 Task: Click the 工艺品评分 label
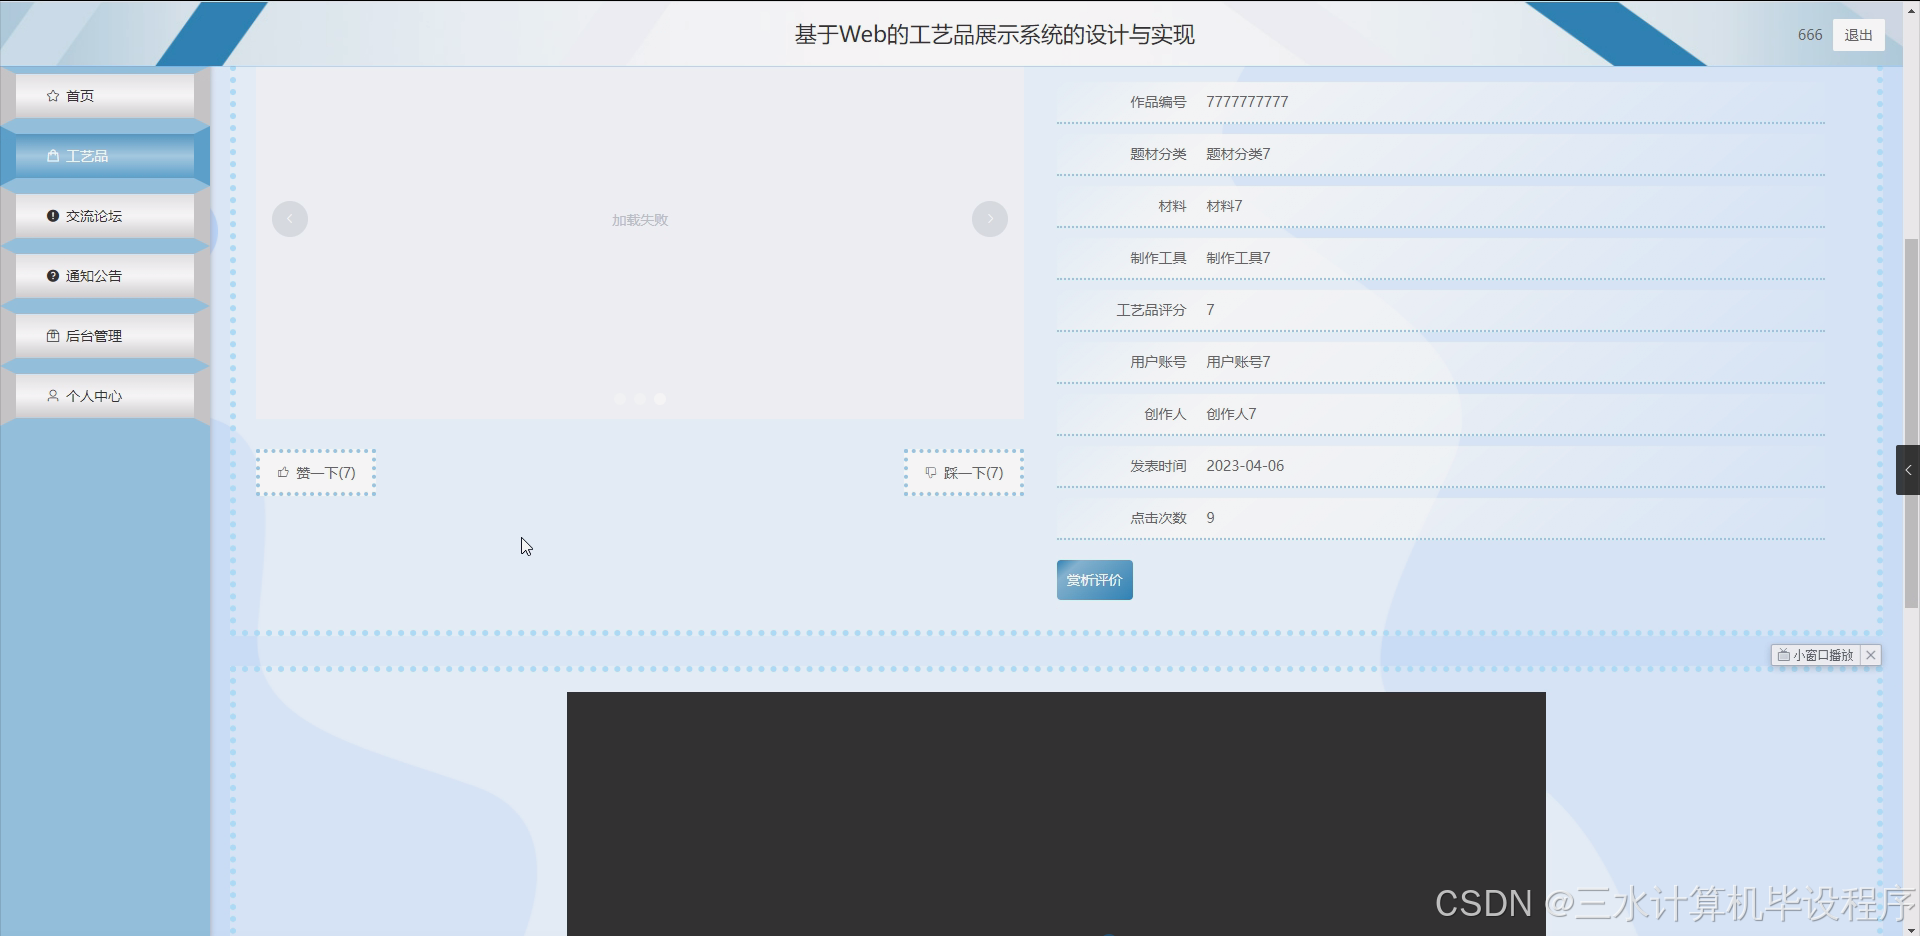1151,310
